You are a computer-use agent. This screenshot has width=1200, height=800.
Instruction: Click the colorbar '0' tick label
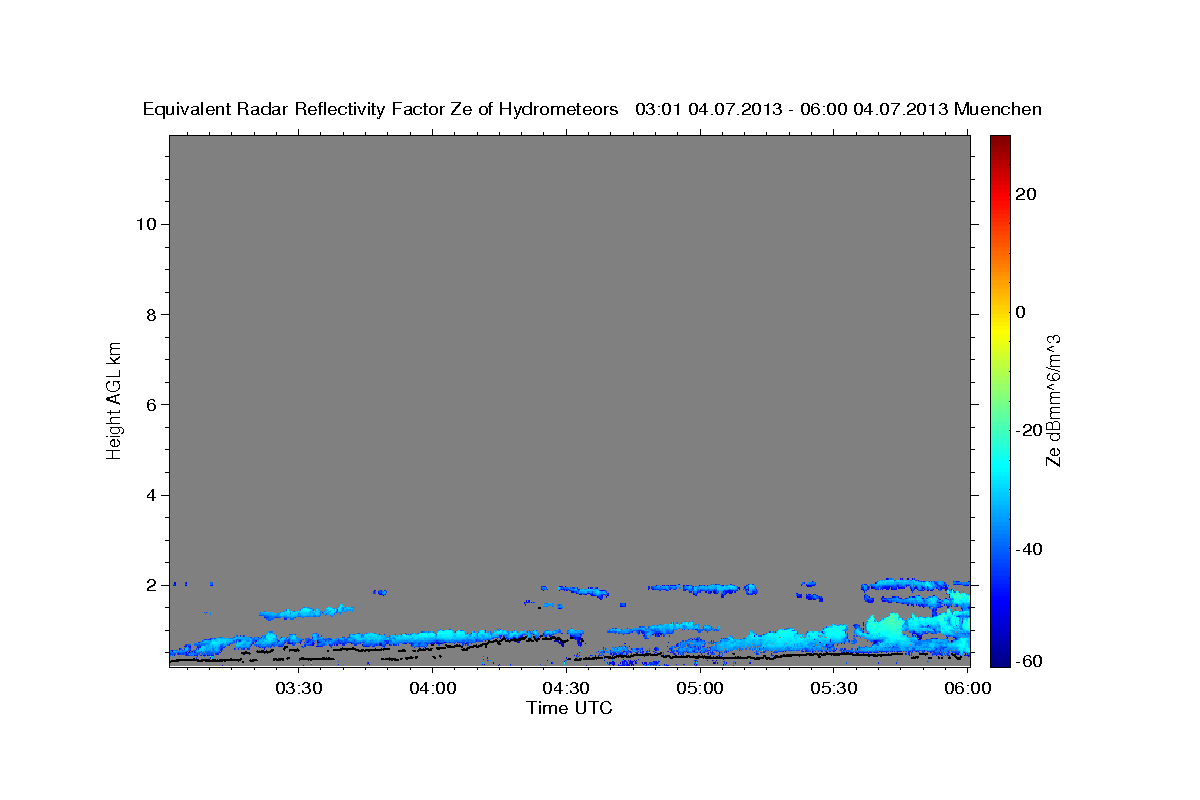click(x=1020, y=312)
